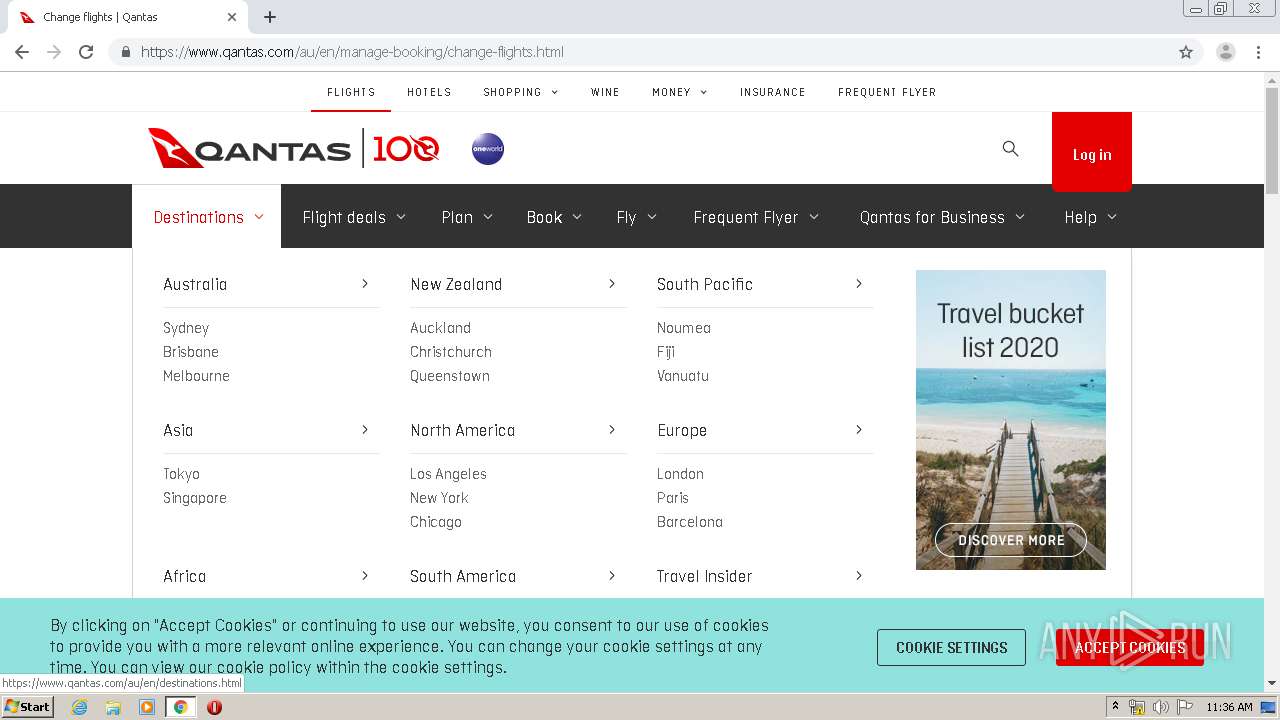Expand the Book menu
Viewport: 1280px width, 720px height.
point(555,217)
